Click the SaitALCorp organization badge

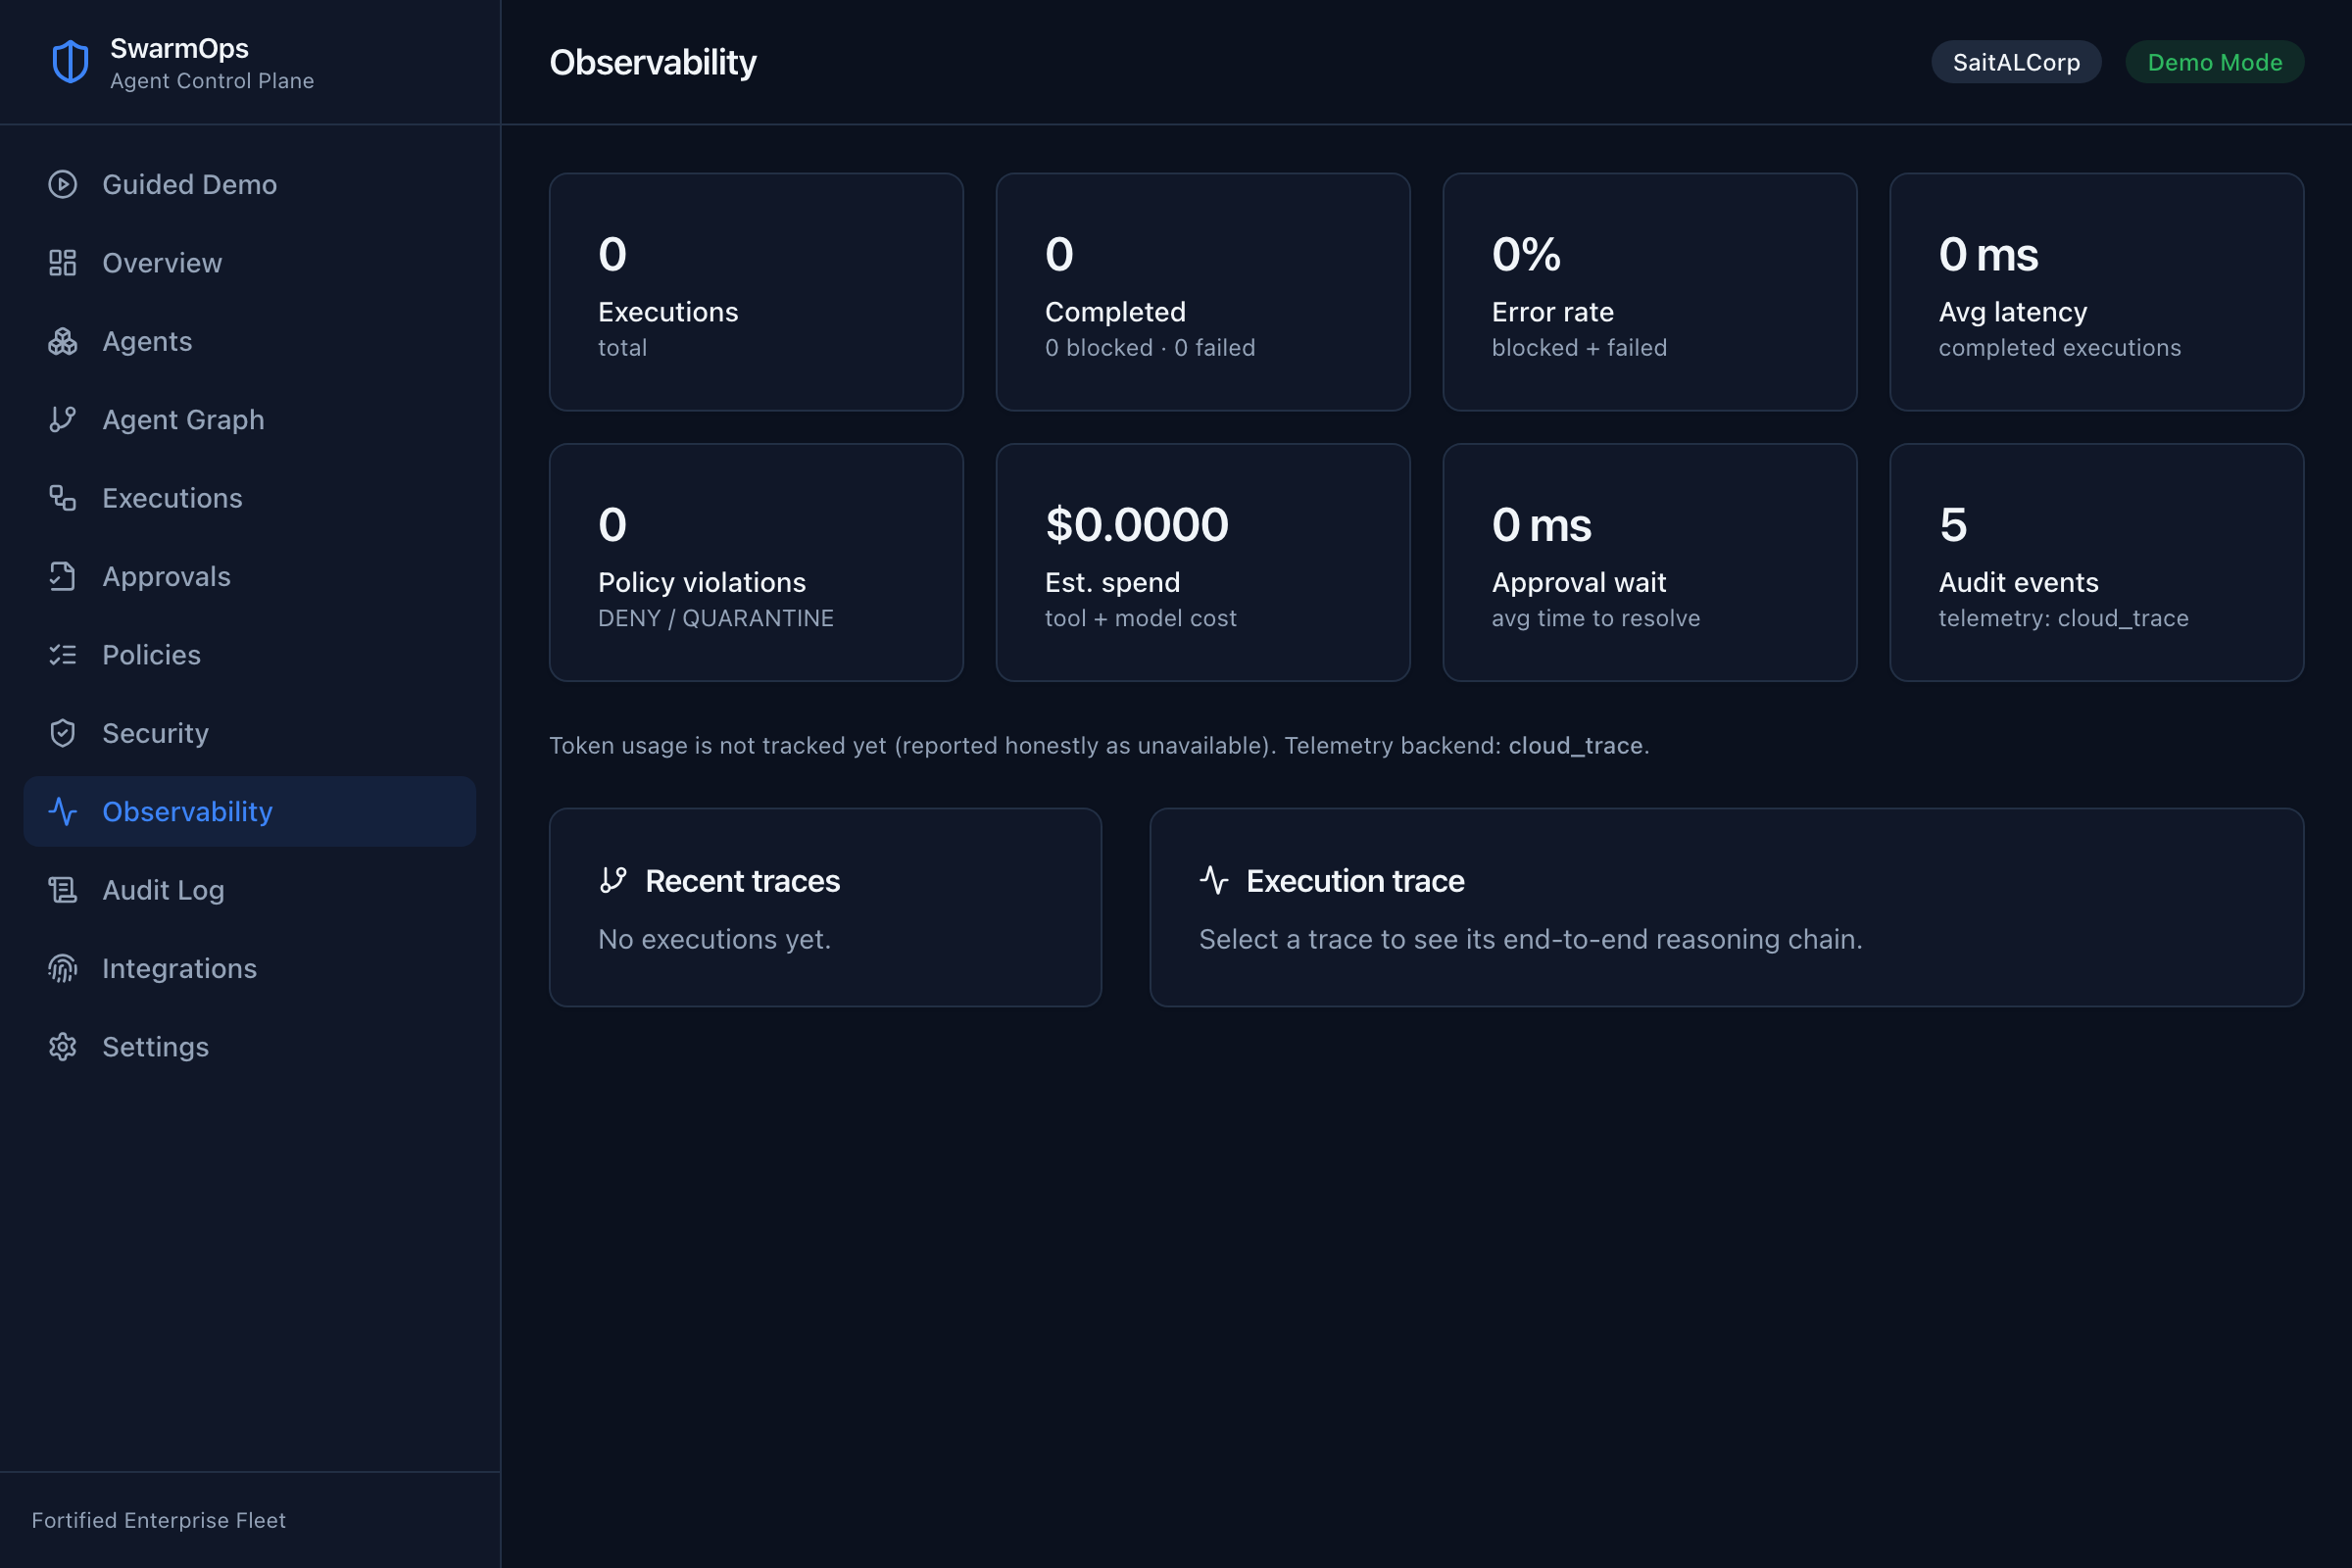[2016, 62]
